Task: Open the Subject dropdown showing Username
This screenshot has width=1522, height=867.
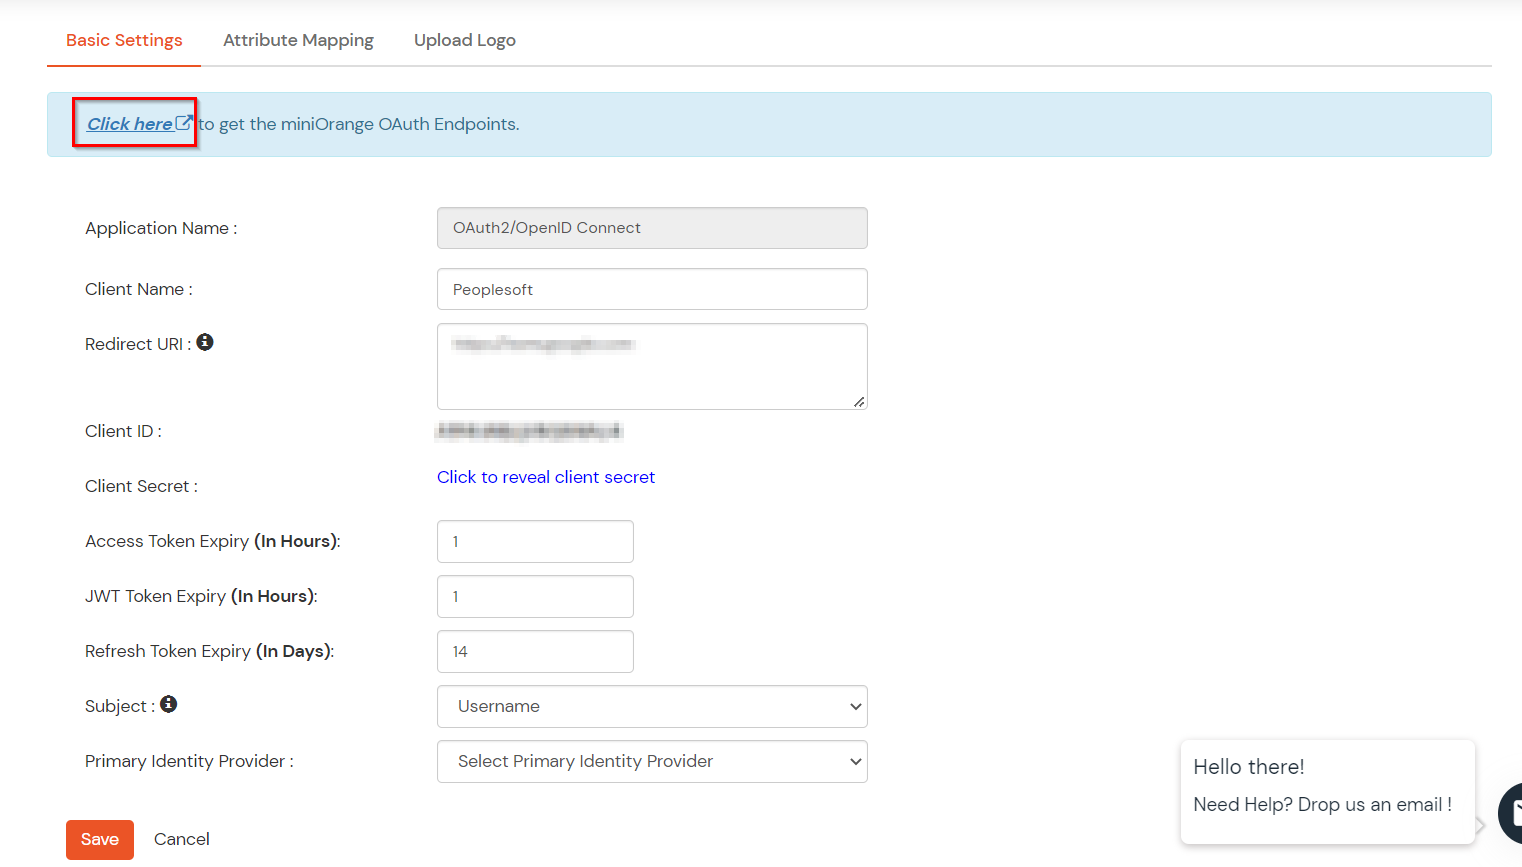Action: click(x=651, y=706)
